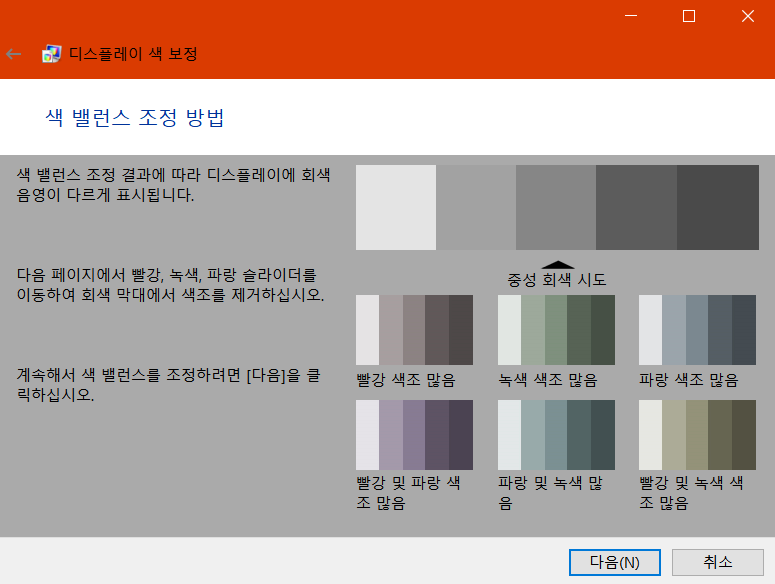775x584 pixels.
Task: Click the paragraph starting 다음 페이지에서 빨강
Action: pos(171,285)
